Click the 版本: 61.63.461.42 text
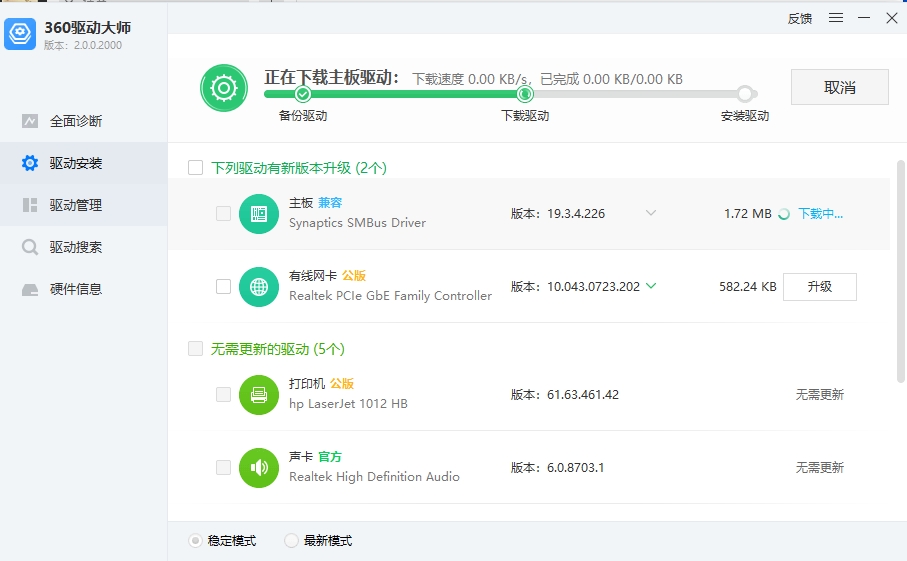 [565, 394]
